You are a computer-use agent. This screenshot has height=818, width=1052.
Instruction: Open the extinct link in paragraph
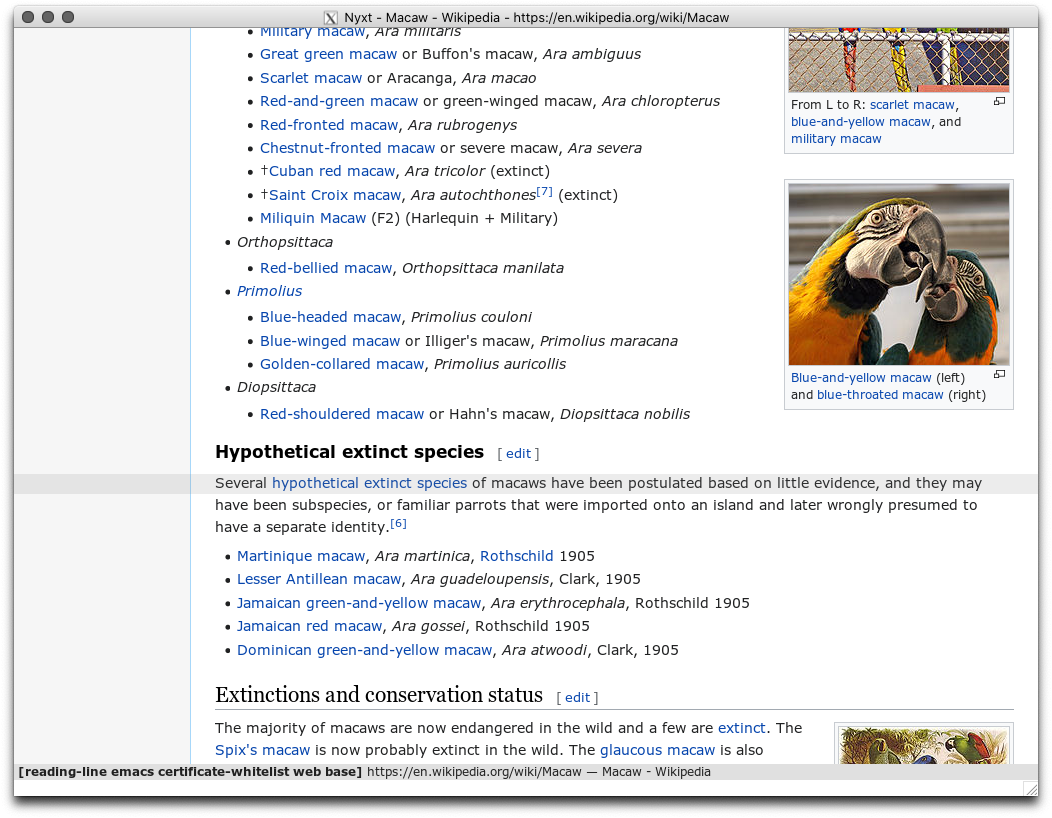[x=741, y=728]
